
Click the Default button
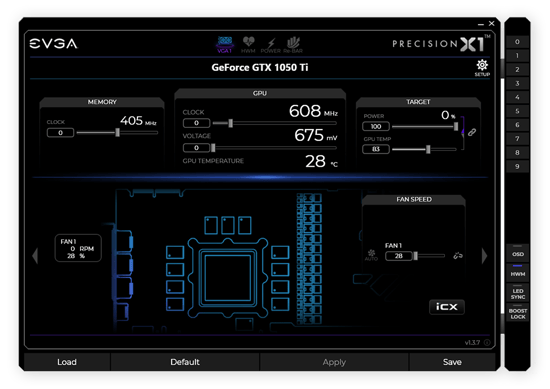(185, 362)
